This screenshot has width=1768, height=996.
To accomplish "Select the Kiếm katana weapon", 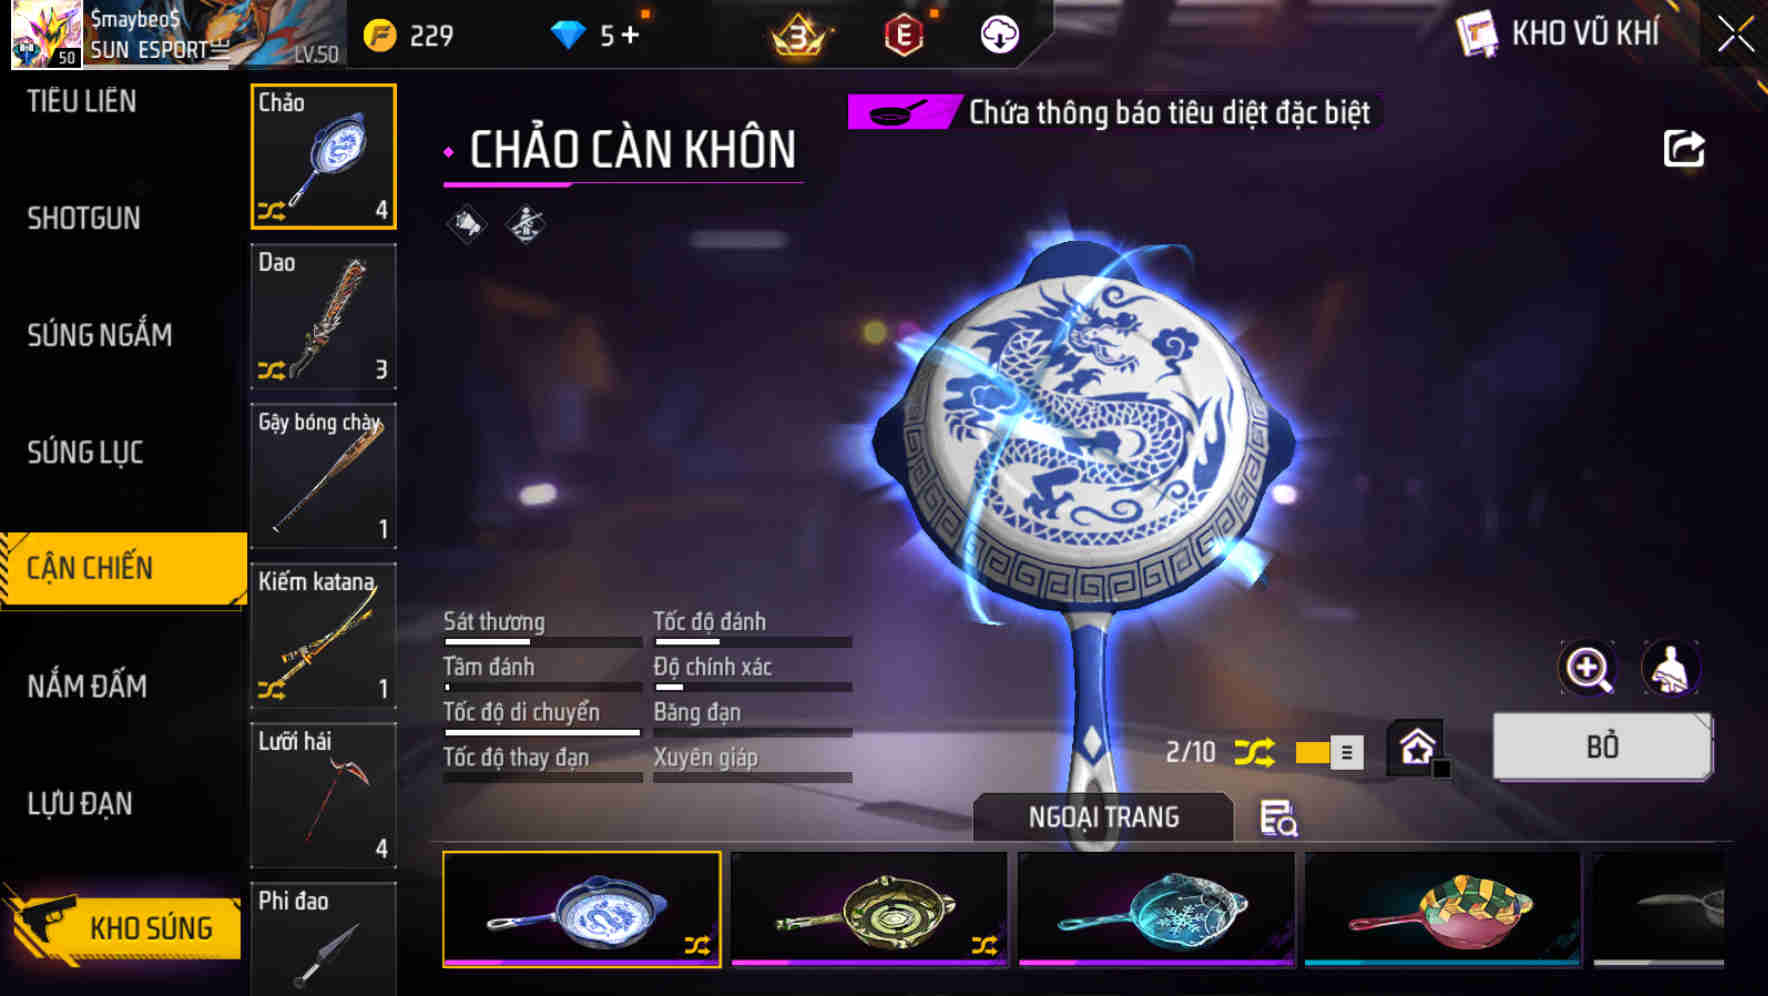I will (x=323, y=636).
